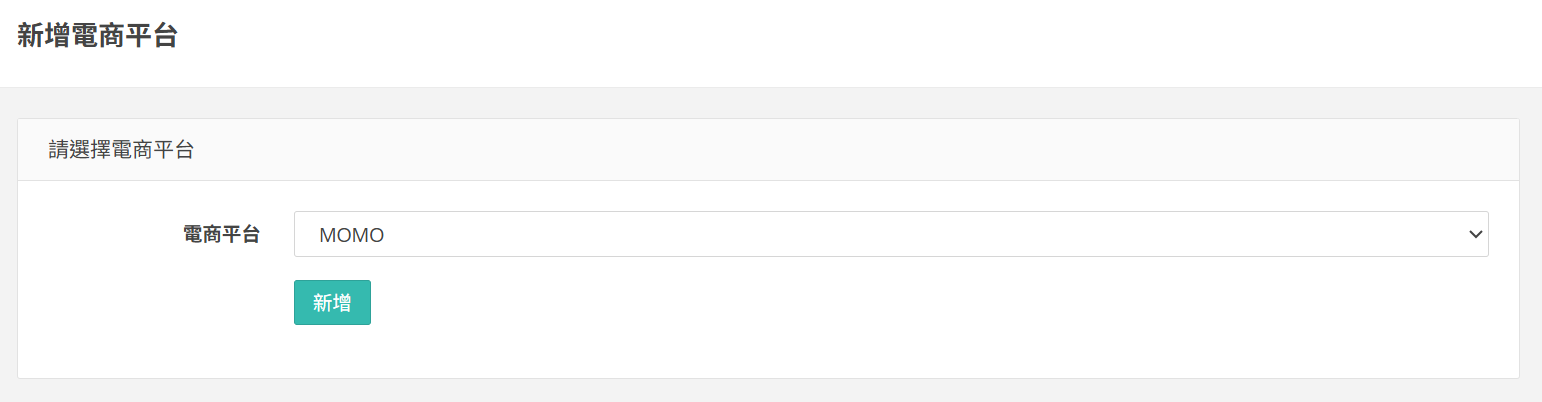The width and height of the screenshot is (1542, 402).
Task: Click the middle of the MOMO select field
Action: (890, 234)
